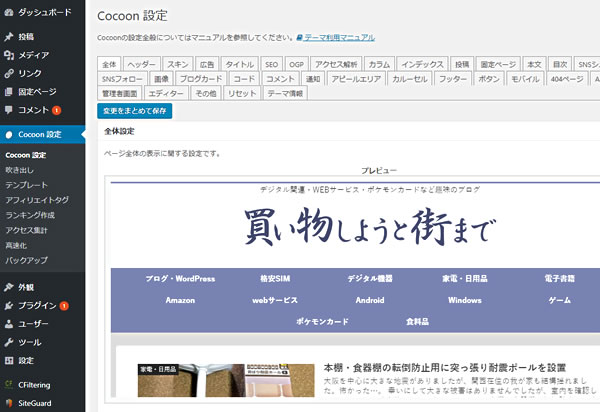Click the SiteGuard shield icon

coord(9,403)
